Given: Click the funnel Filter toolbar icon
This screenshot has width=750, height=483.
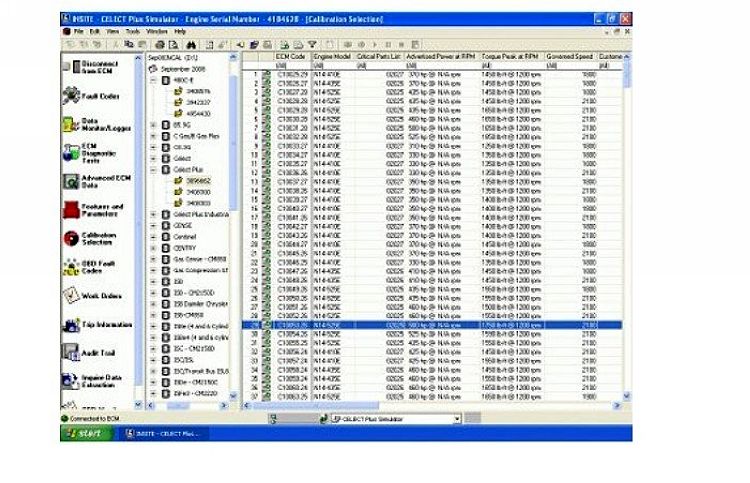Looking at the screenshot, I should (x=312, y=44).
